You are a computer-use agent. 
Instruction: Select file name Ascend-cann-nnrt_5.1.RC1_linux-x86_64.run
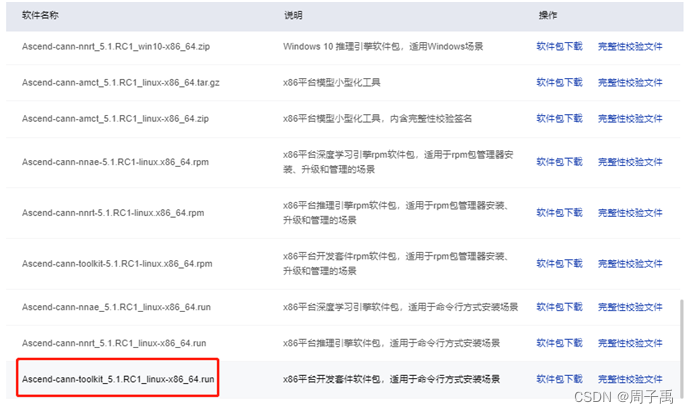114,343
